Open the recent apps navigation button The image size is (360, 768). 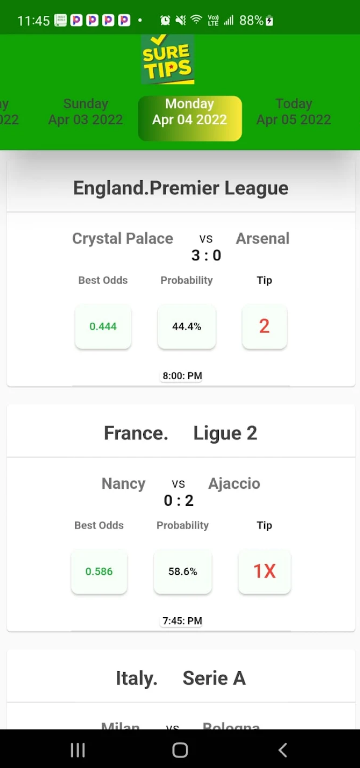coord(77,749)
